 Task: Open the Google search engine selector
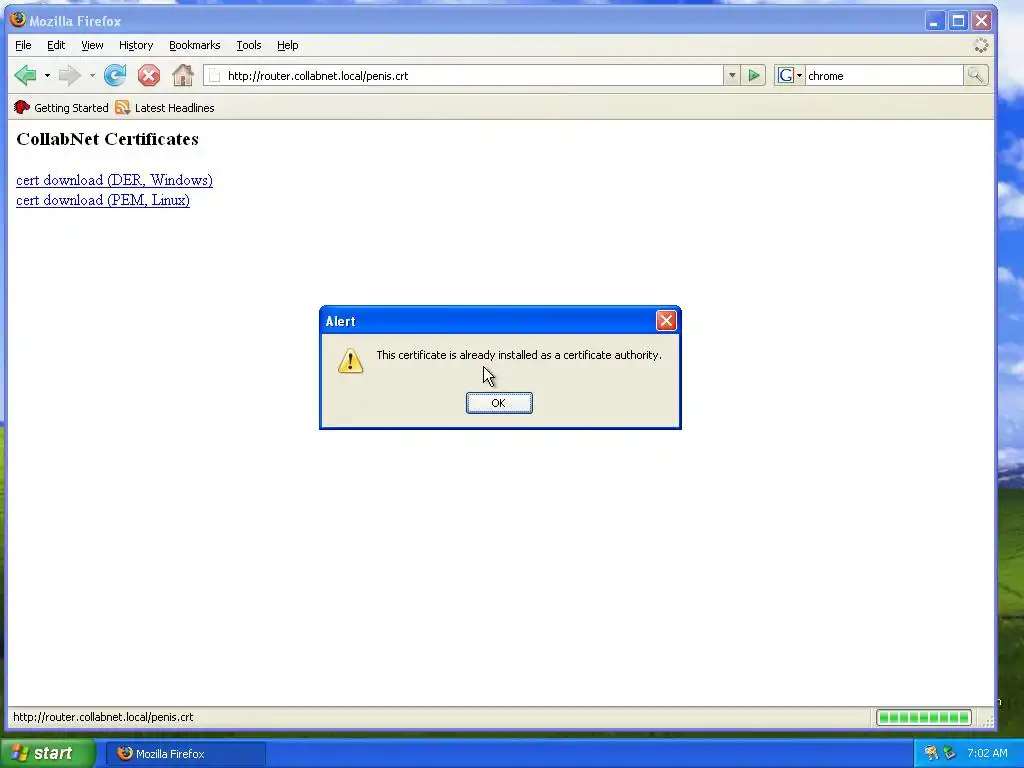pos(790,76)
